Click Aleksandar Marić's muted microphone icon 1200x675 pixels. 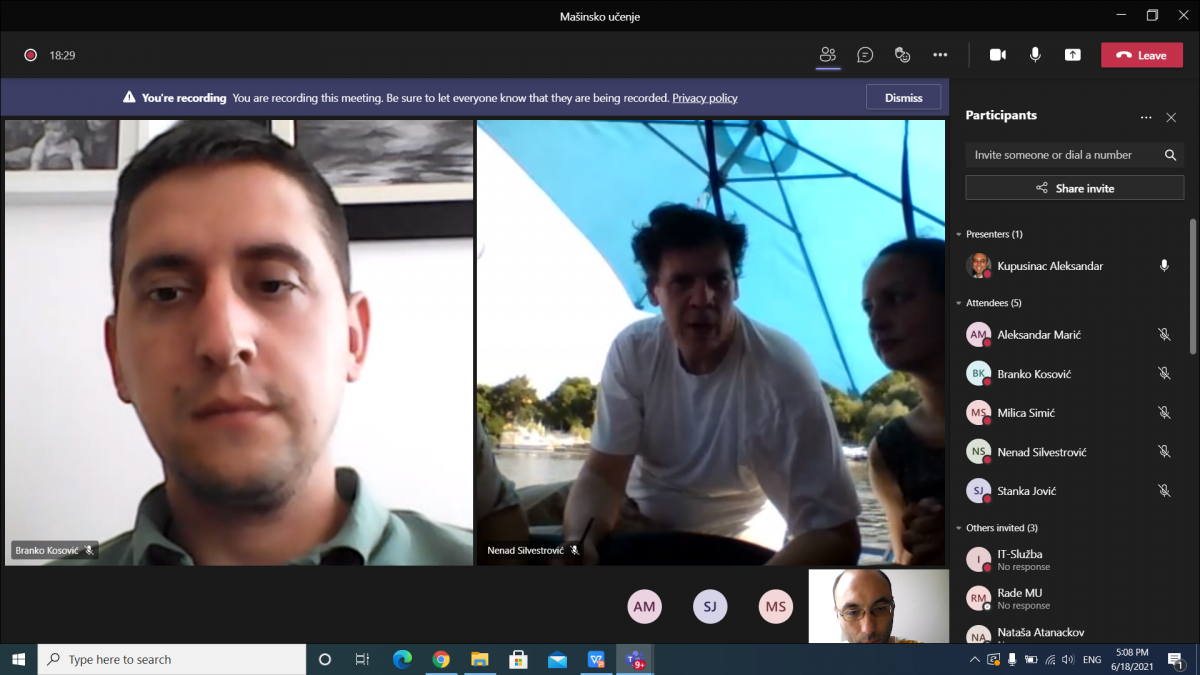(x=1164, y=335)
